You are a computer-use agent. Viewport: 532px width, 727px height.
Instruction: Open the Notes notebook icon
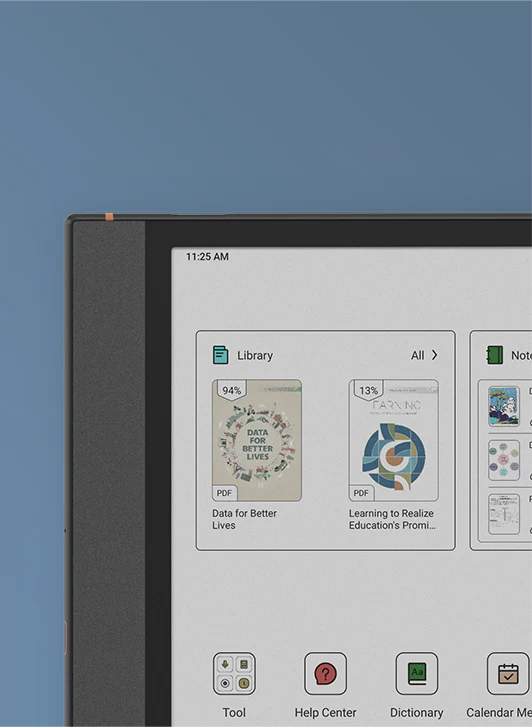tap(494, 355)
